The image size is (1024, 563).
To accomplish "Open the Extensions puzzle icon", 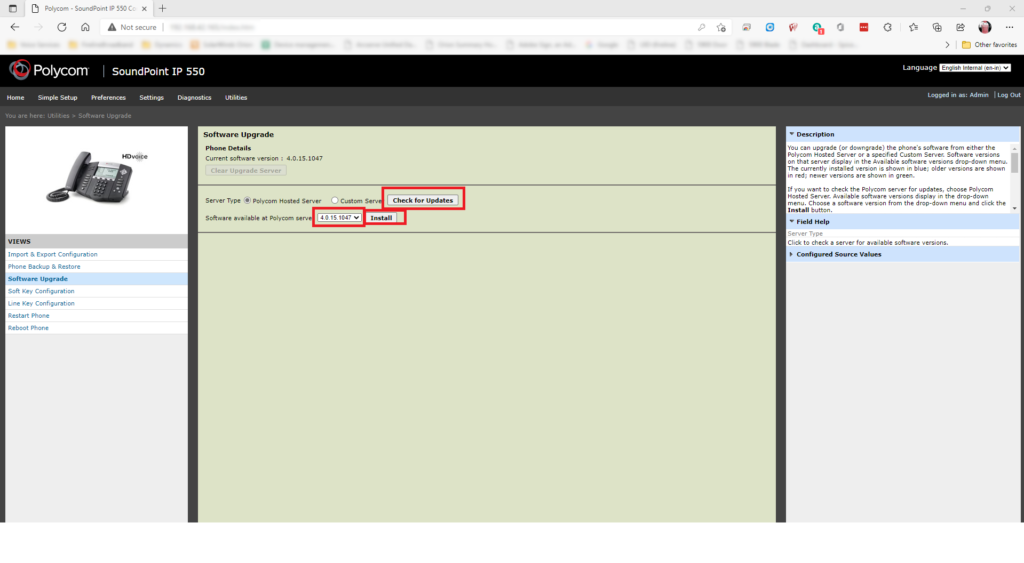I will (x=888, y=27).
